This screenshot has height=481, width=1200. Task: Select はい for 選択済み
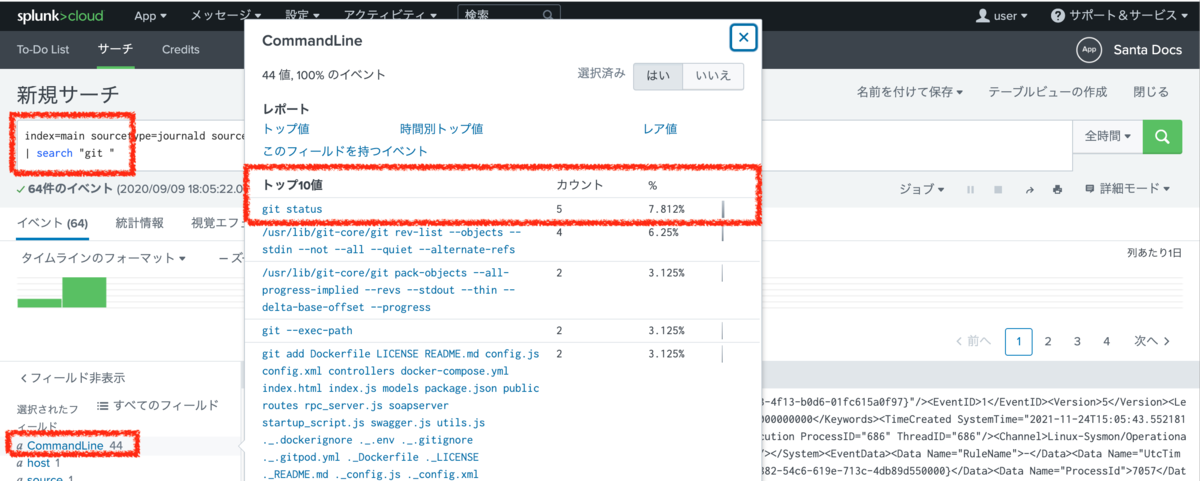tap(658, 76)
